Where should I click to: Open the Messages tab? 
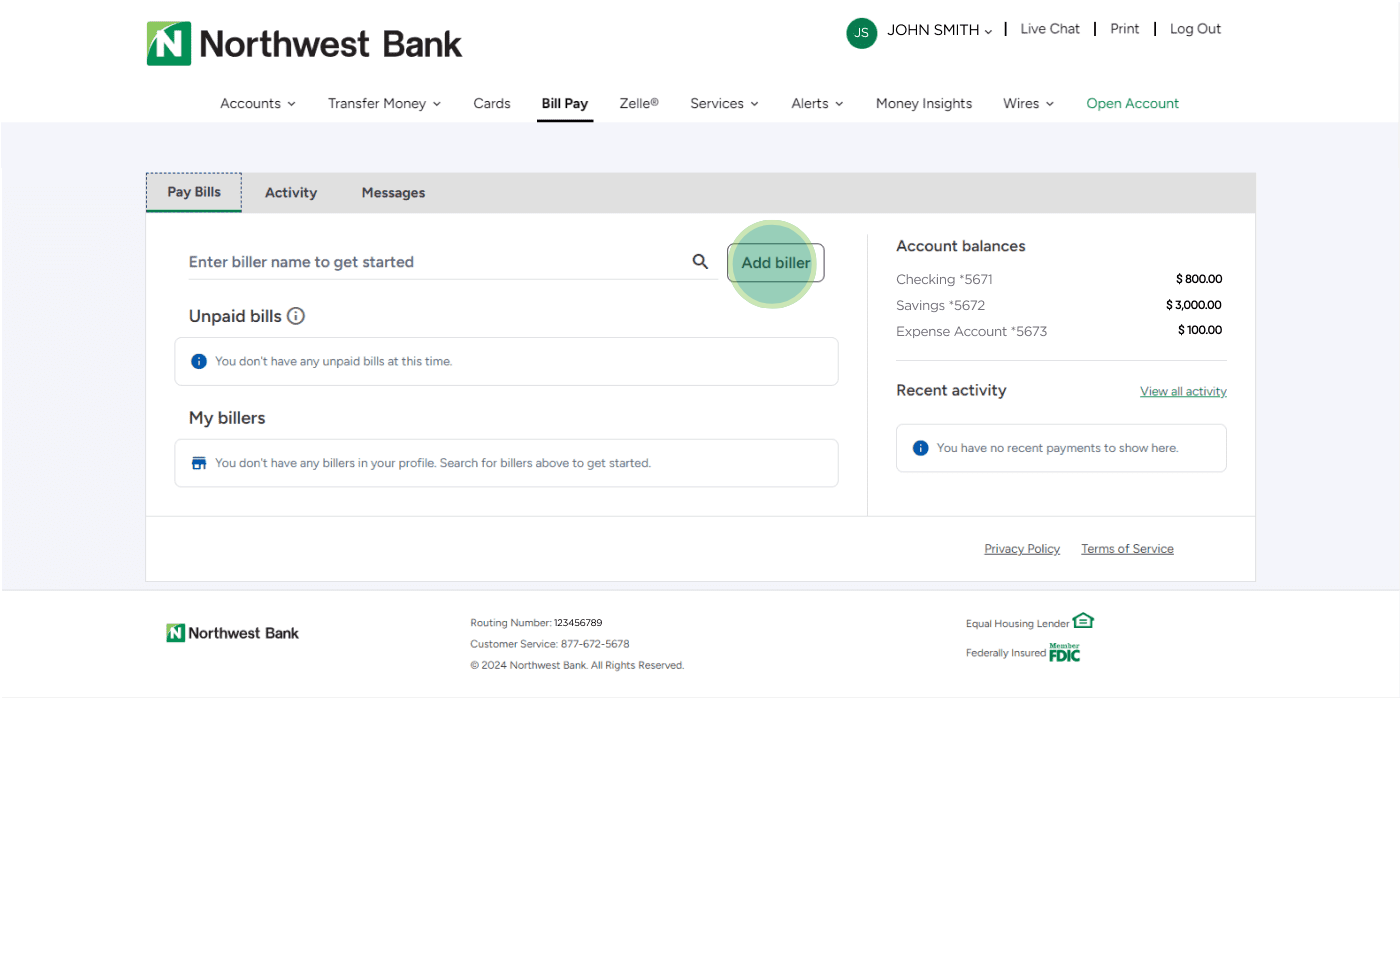coord(393,193)
